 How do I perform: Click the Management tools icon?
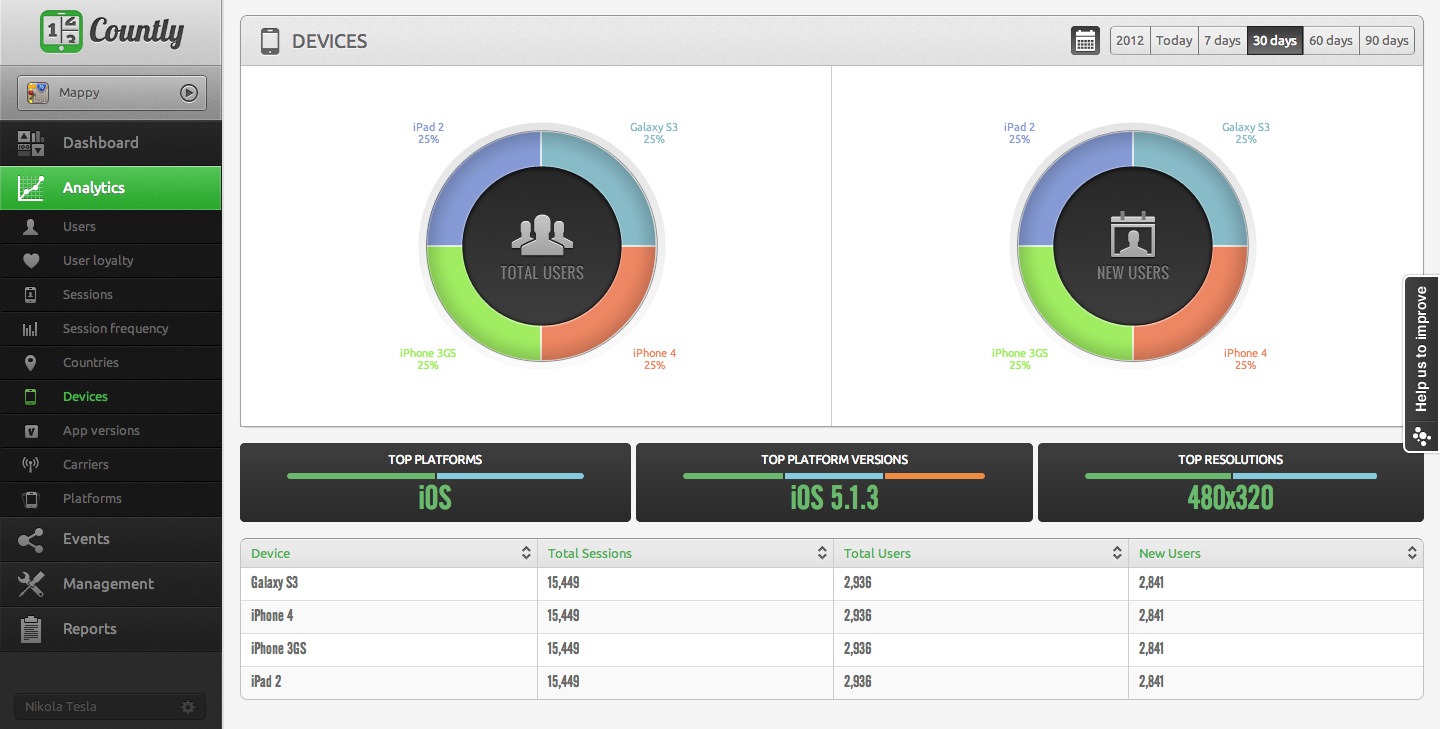[31, 584]
